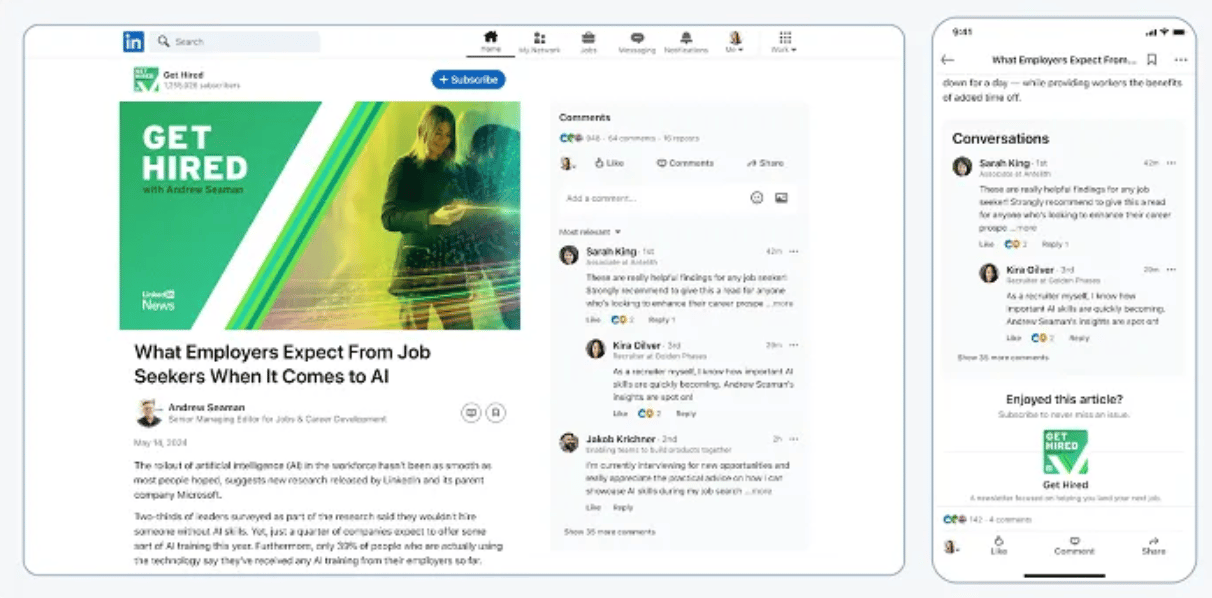The width and height of the screenshot is (1212, 598).
Task: Reply to Sarah King's desktop comment
Action: (x=659, y=320)
